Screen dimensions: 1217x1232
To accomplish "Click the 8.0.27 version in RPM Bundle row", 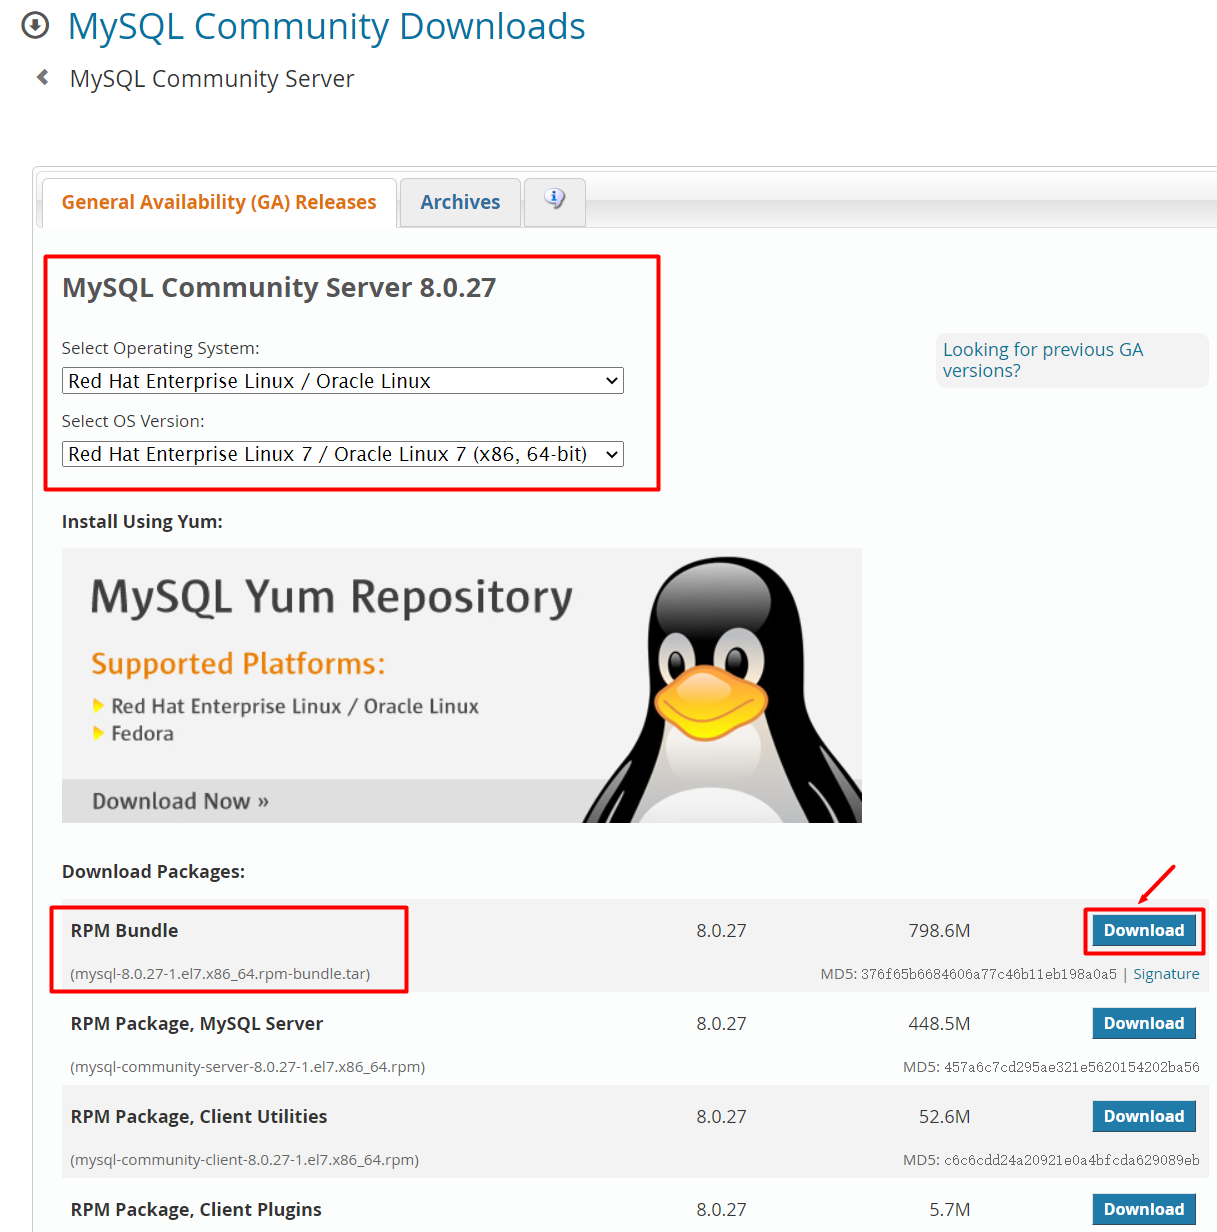I will [721, 930].
